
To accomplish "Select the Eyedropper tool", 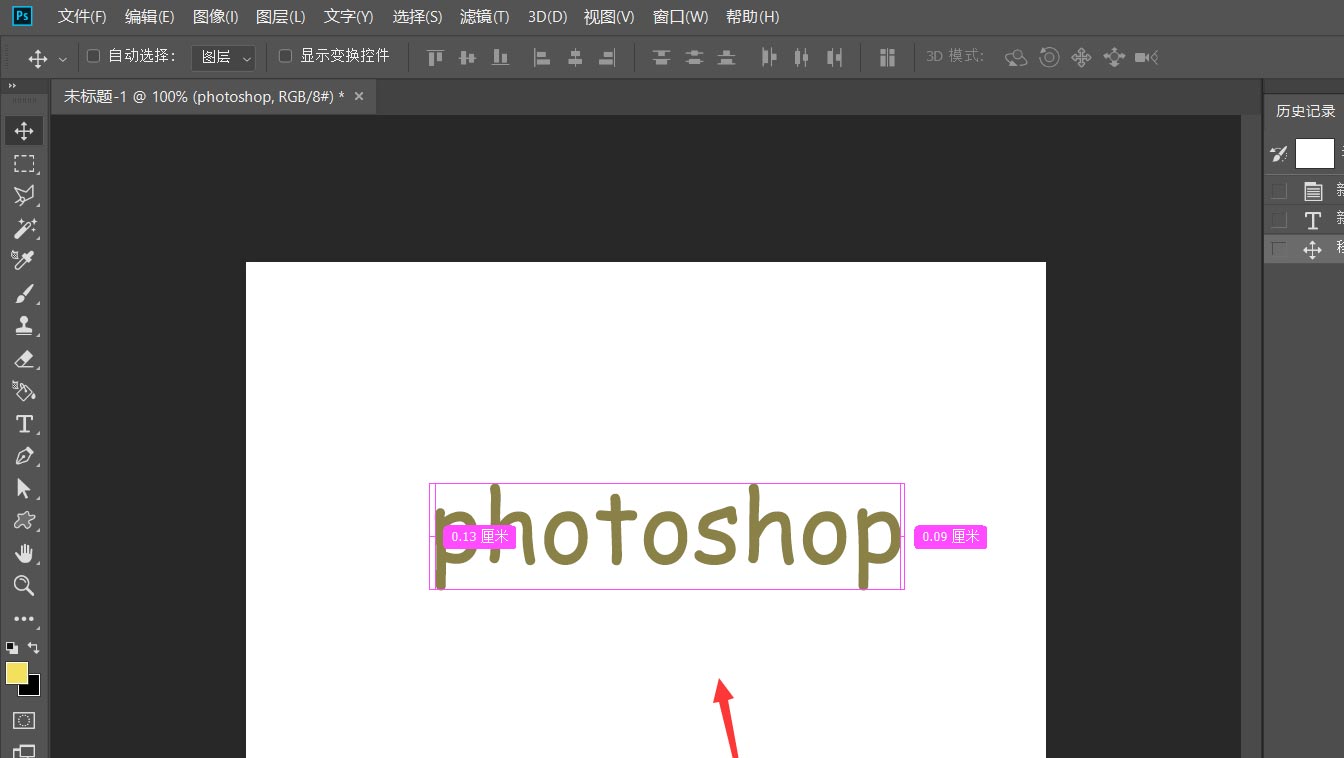I will pos(24,261).
